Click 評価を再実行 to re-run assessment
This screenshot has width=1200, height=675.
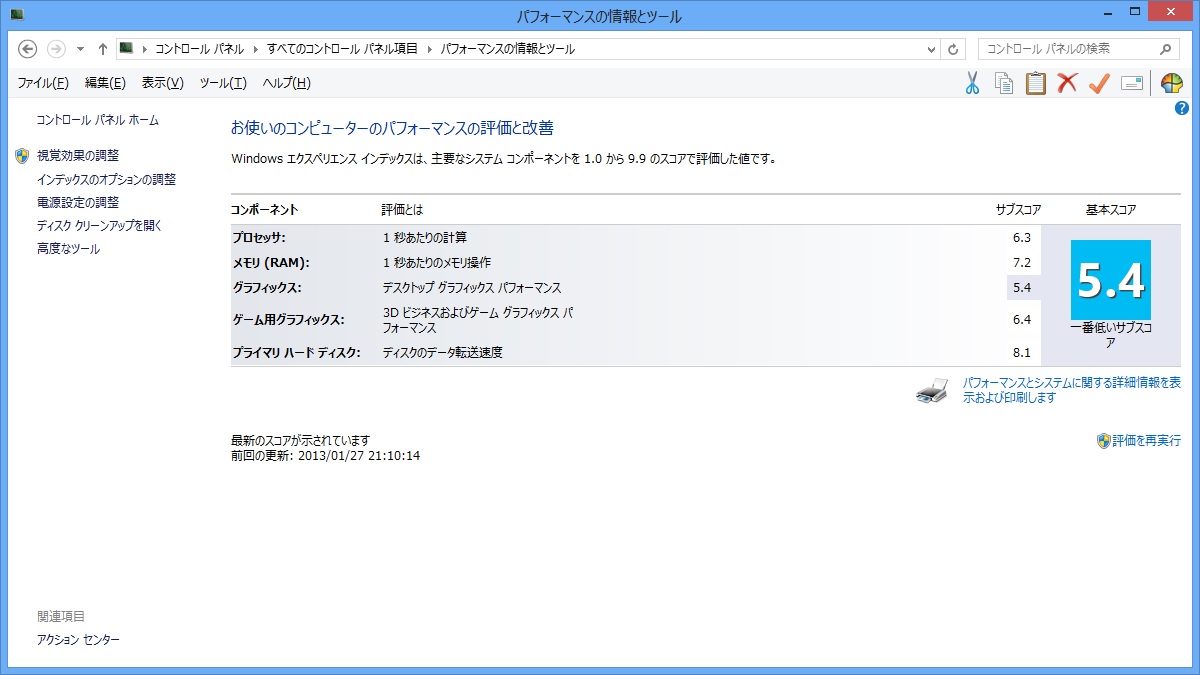[x=1147, y=440]
